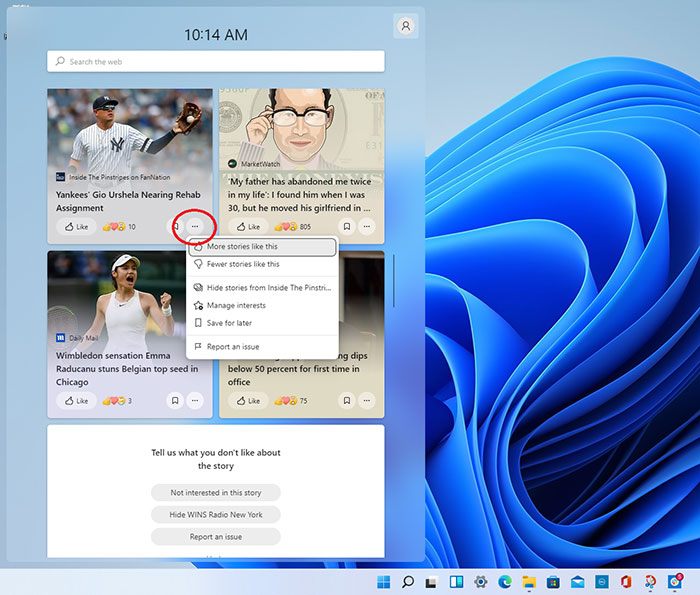Open the Office app in taskbar

click(x=626, y=581)
